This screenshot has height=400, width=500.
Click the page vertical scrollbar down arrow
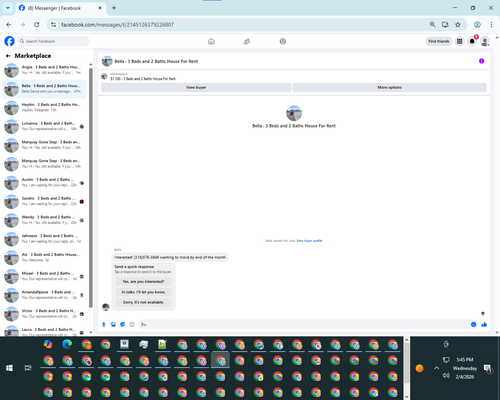click(497, 332)
